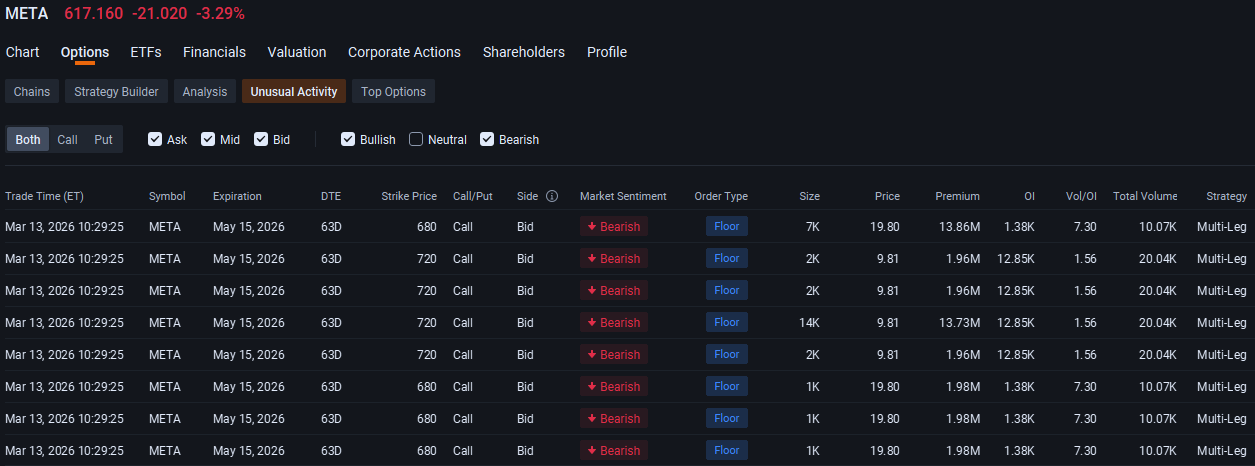
Task: Open the Corporate Actions tab
Action: click(x=404, y=52)
